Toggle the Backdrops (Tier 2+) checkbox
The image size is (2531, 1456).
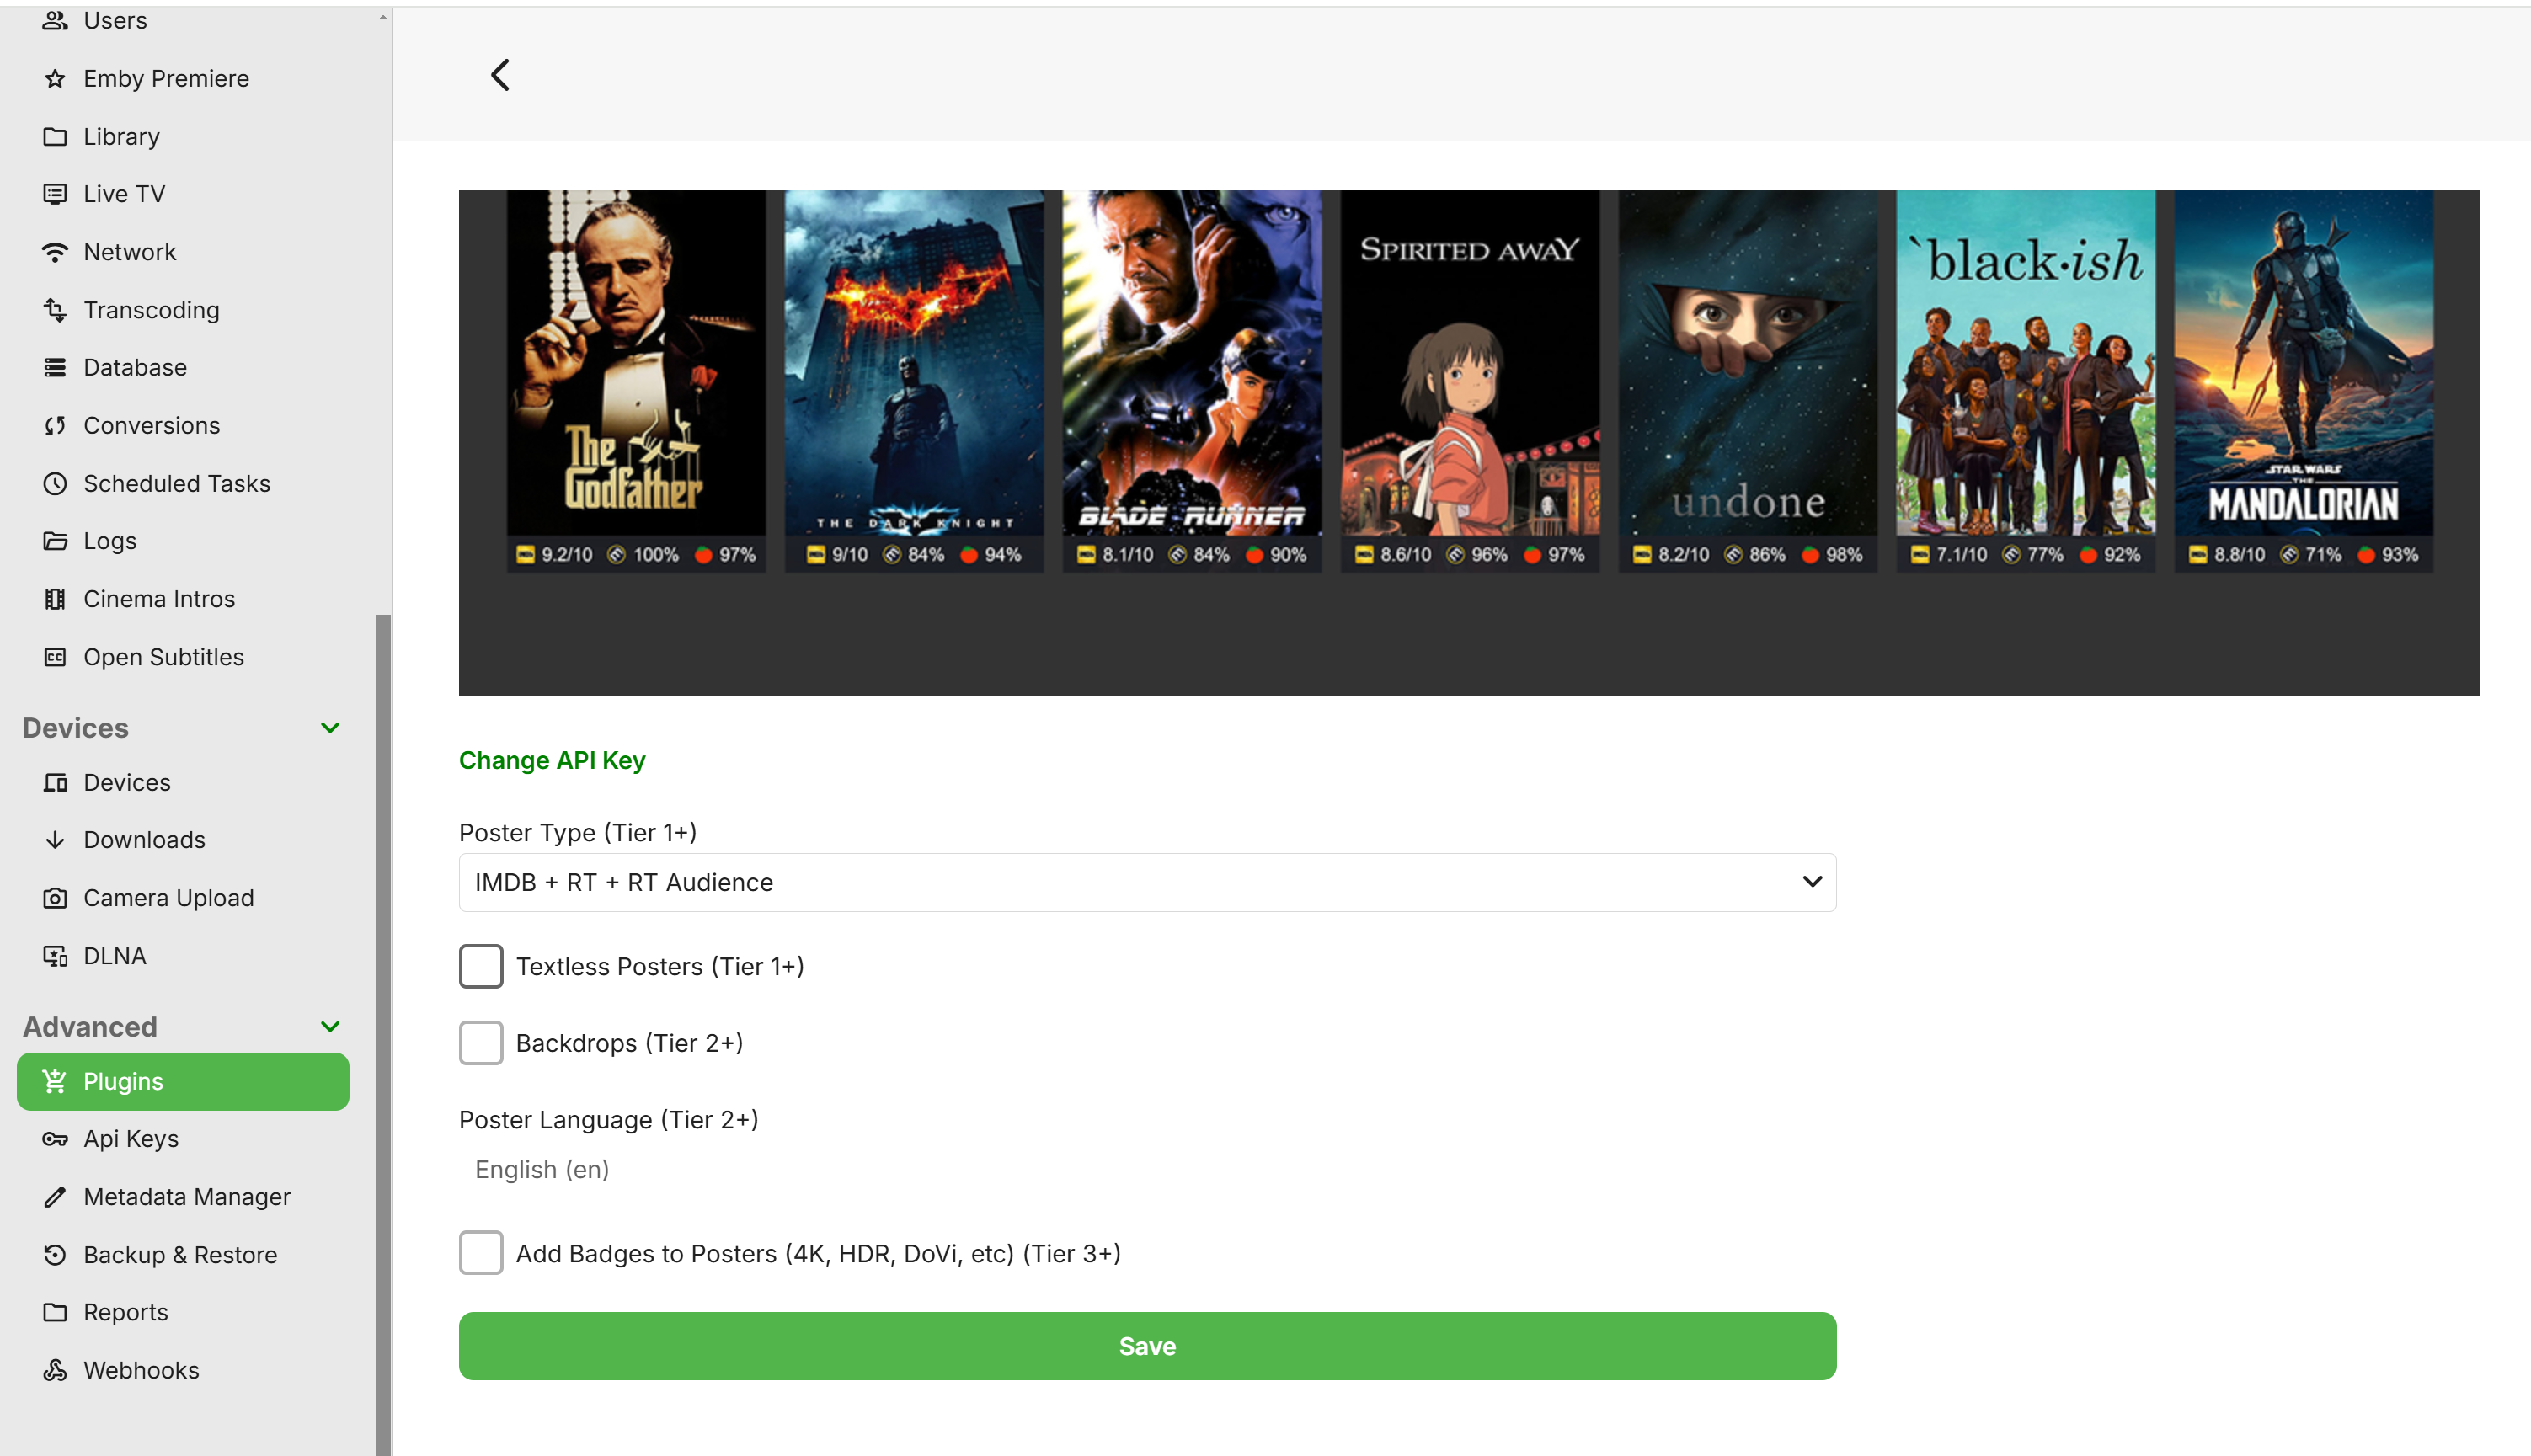tap(481, 1043)
